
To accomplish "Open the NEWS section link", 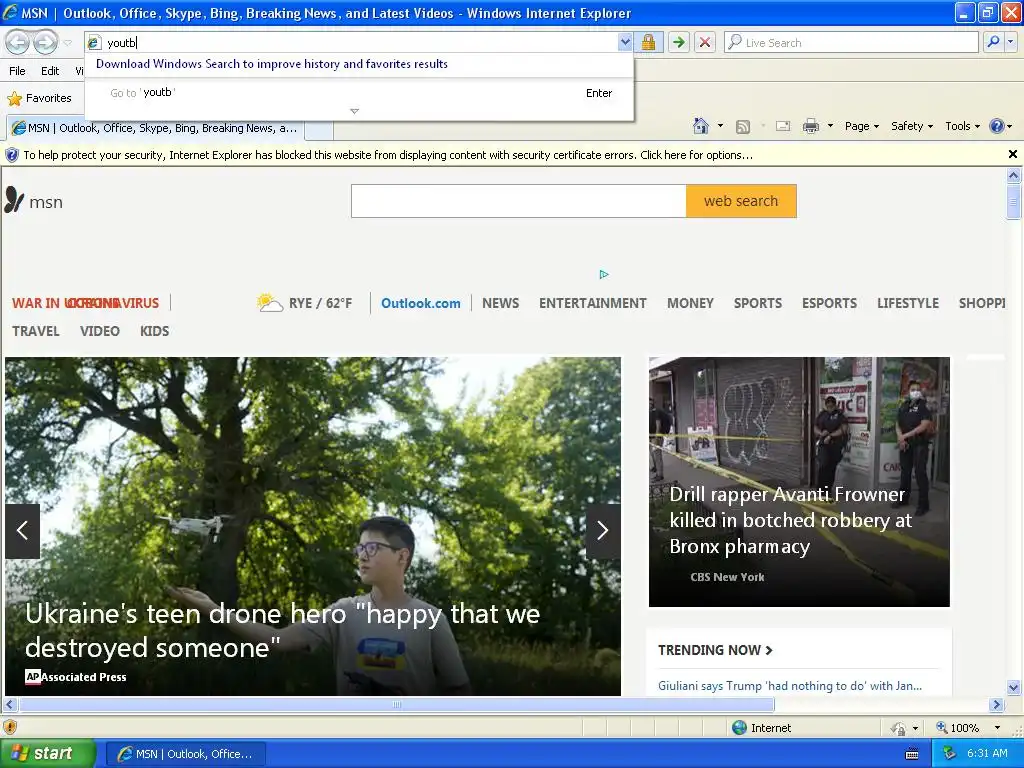I will tap(501, 303).
